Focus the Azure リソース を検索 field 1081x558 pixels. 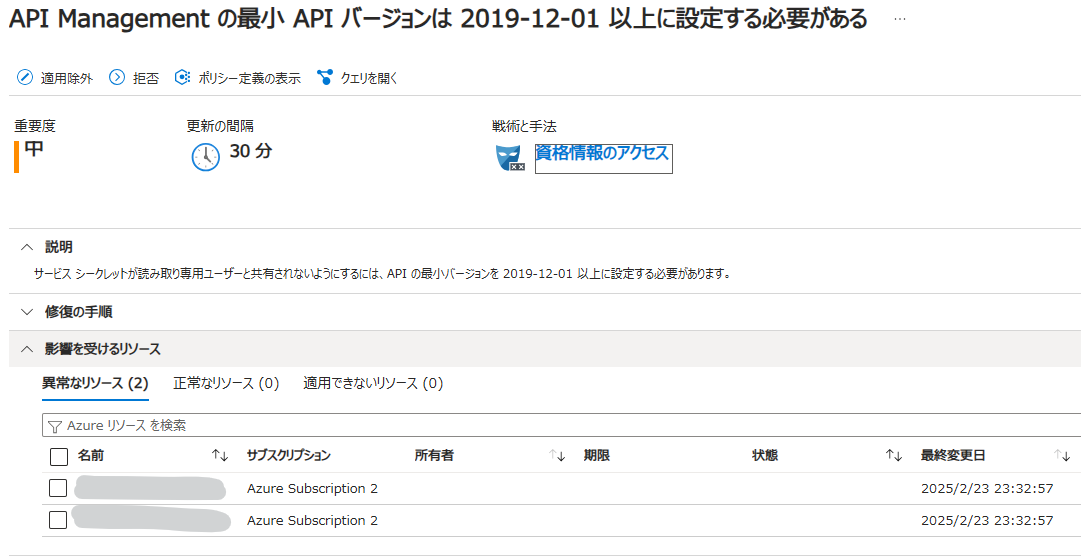coord(561,426)
